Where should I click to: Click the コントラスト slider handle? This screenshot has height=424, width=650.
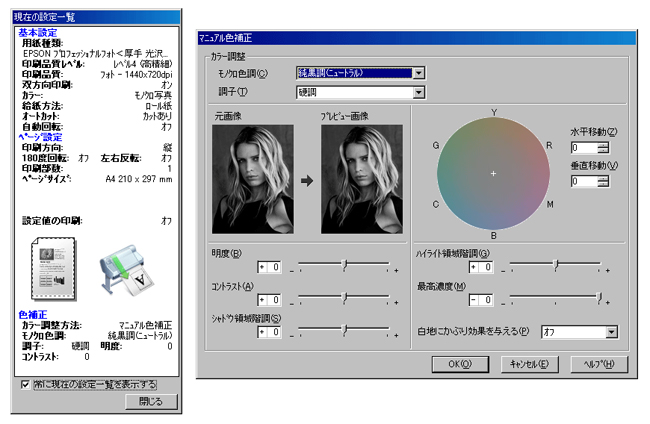[343, 298]
